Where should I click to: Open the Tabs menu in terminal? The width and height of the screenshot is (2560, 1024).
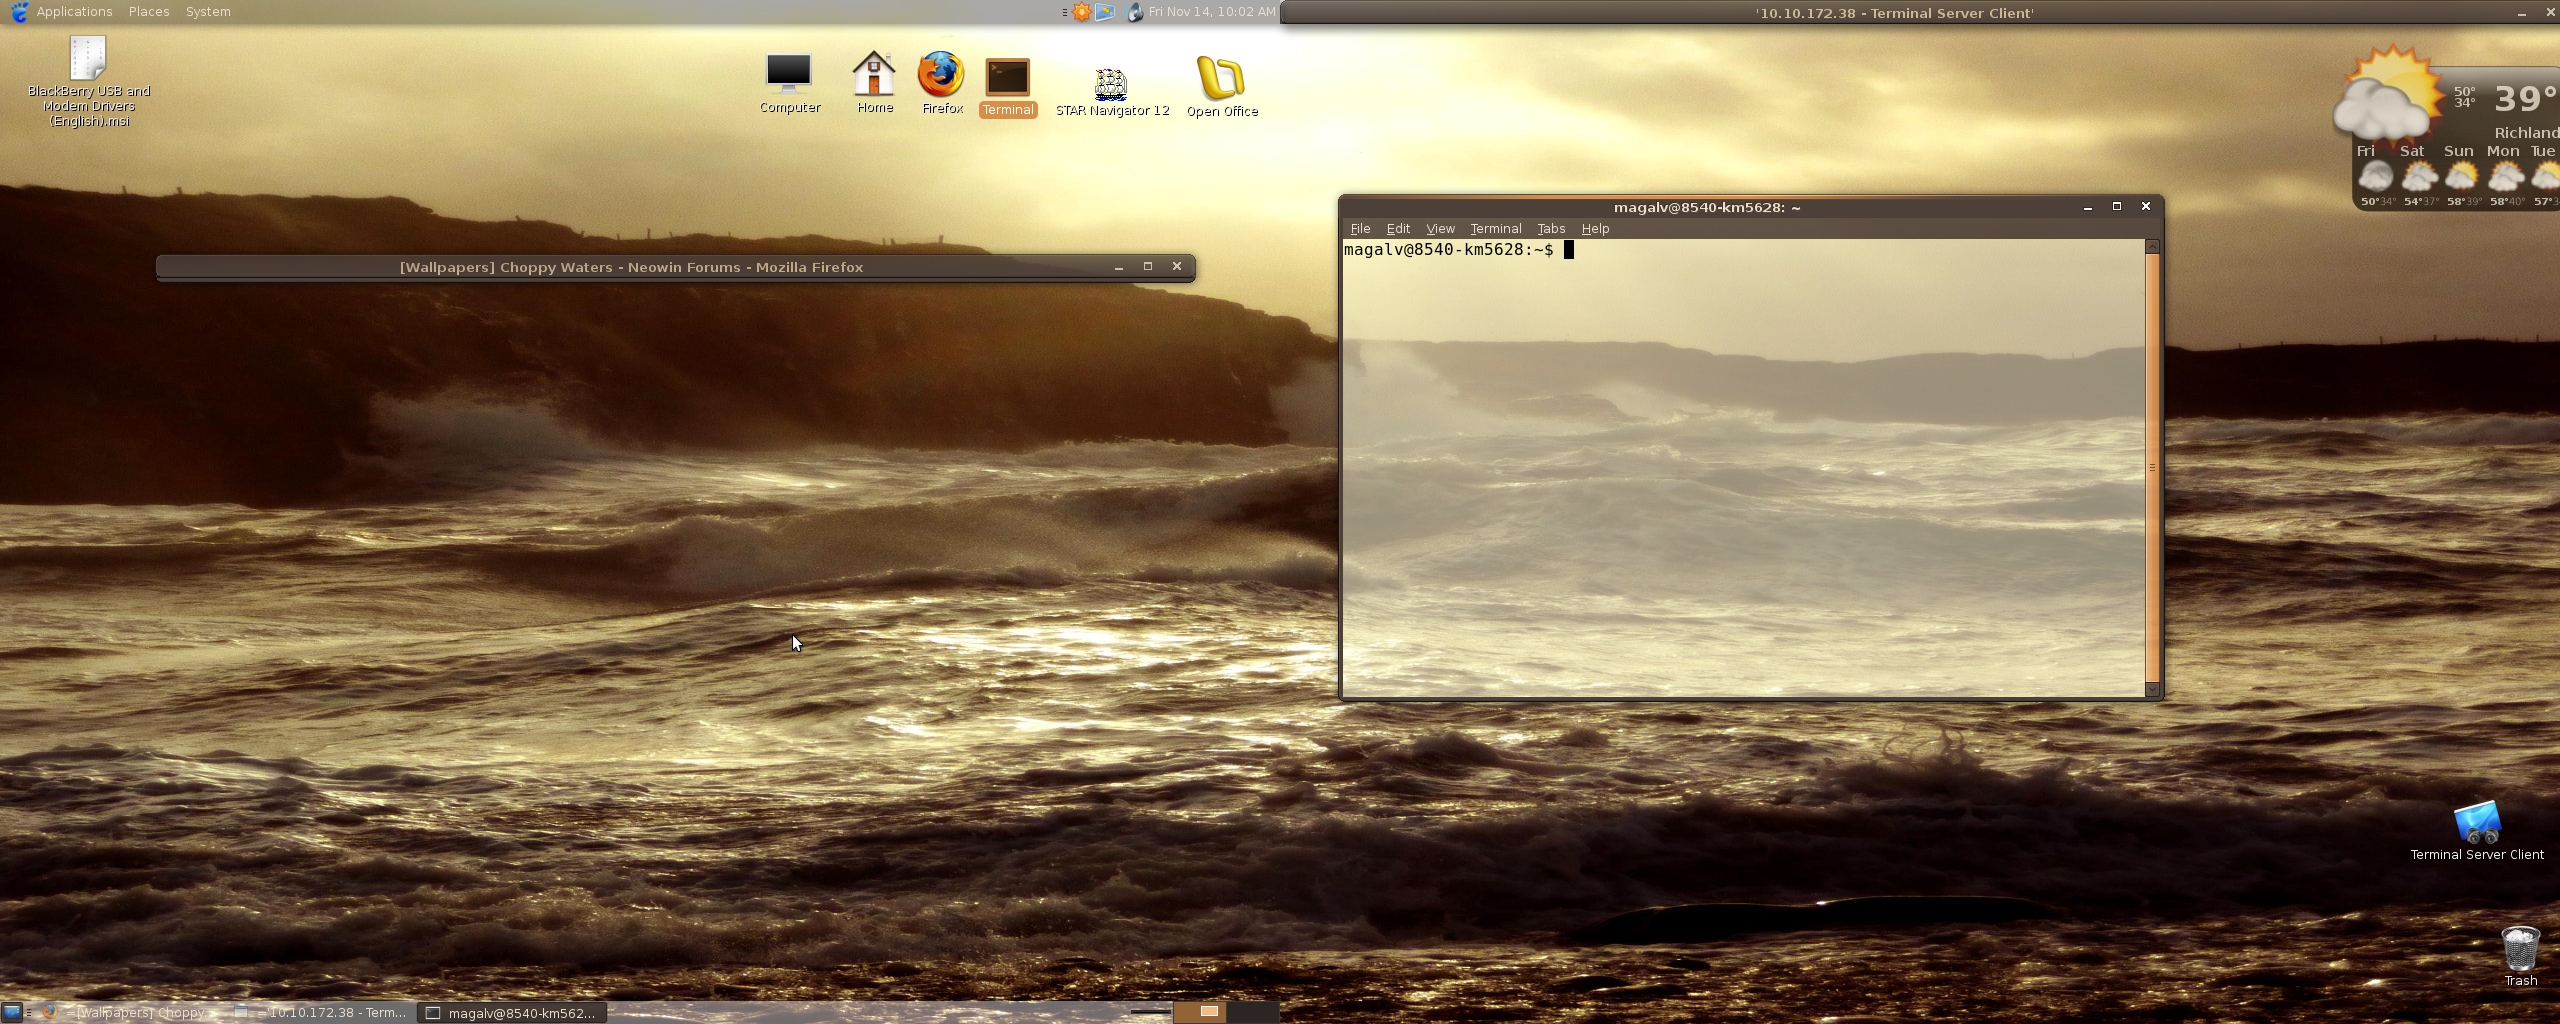click(x=1550, y=229)
